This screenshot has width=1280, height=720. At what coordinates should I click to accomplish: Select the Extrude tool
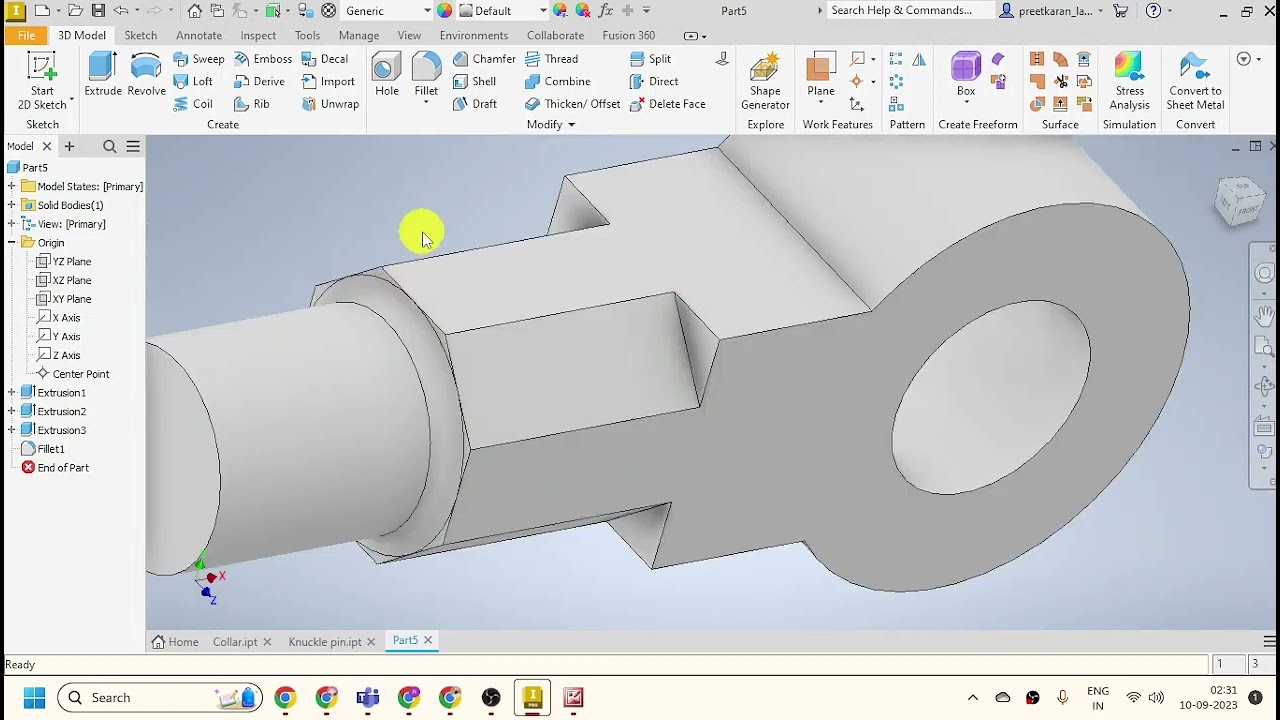[103, 75]
